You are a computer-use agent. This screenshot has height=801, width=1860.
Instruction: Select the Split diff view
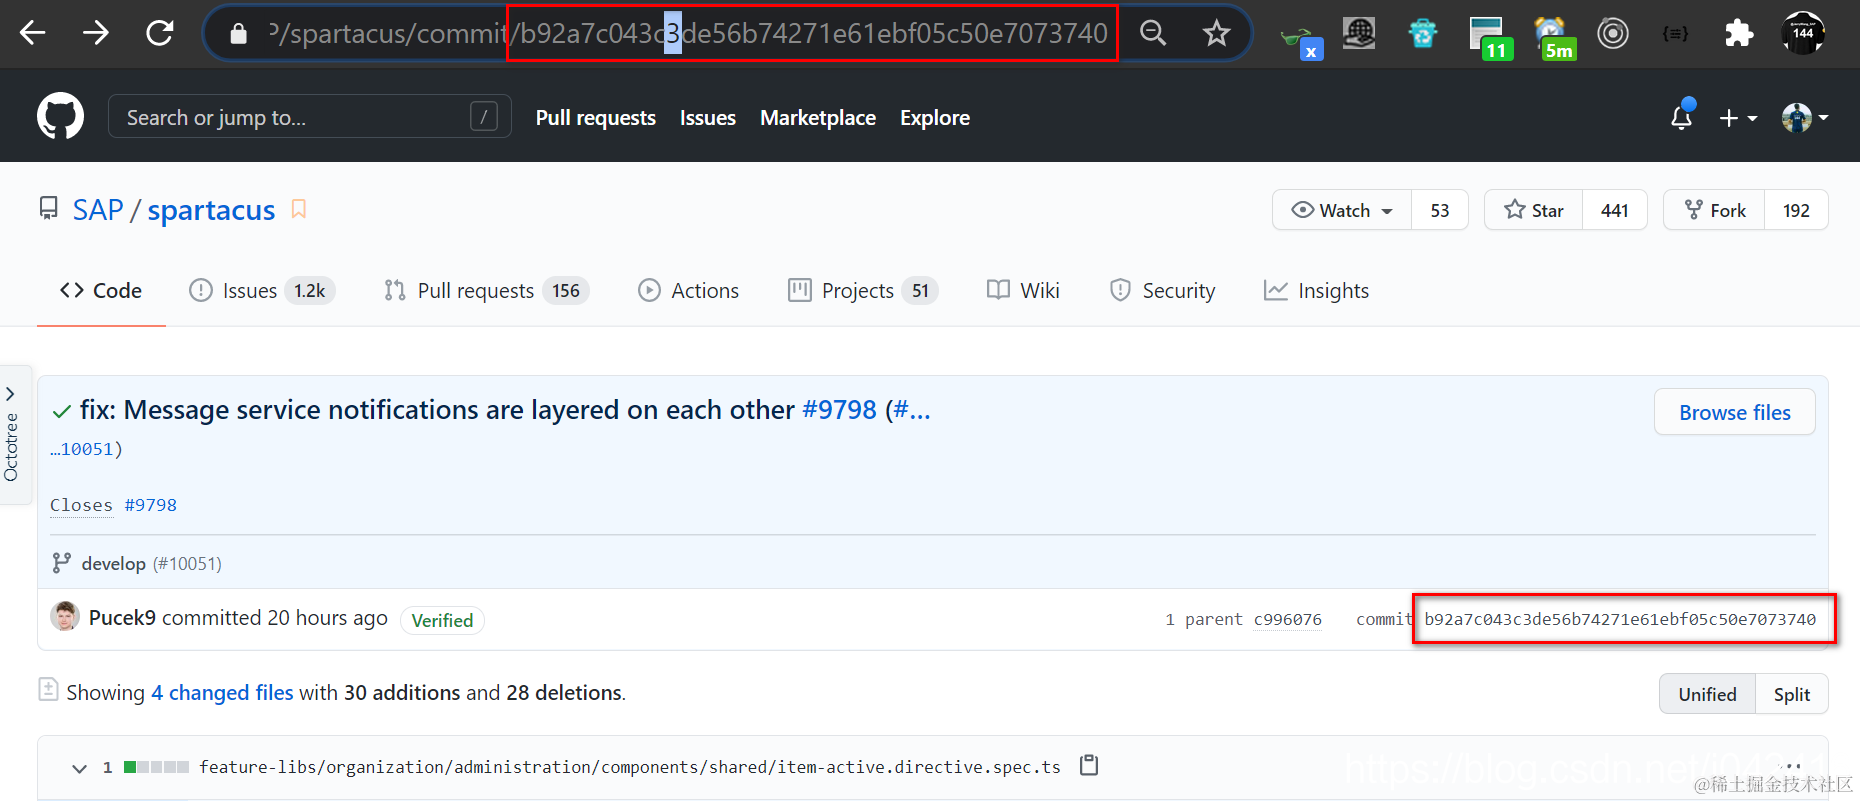[x=1791, y=694]
